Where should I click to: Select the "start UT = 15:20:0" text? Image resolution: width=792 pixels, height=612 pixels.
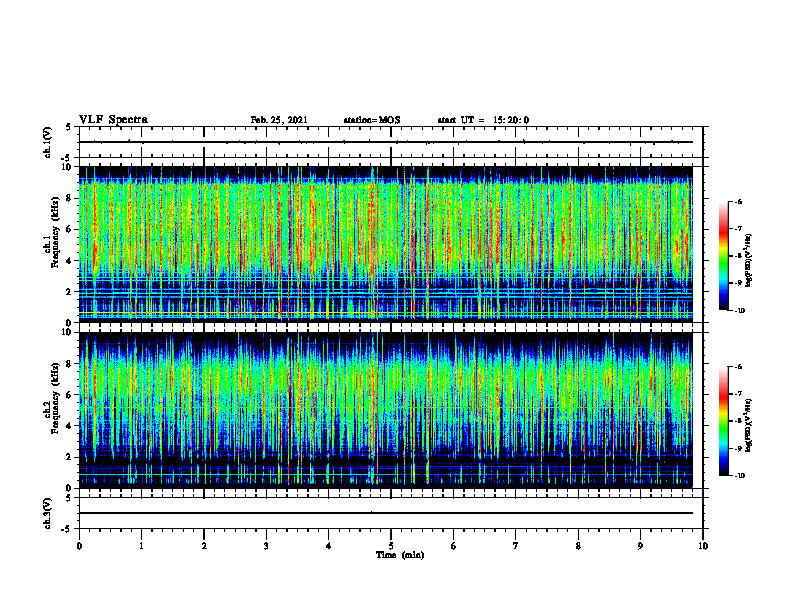point(483,120)
